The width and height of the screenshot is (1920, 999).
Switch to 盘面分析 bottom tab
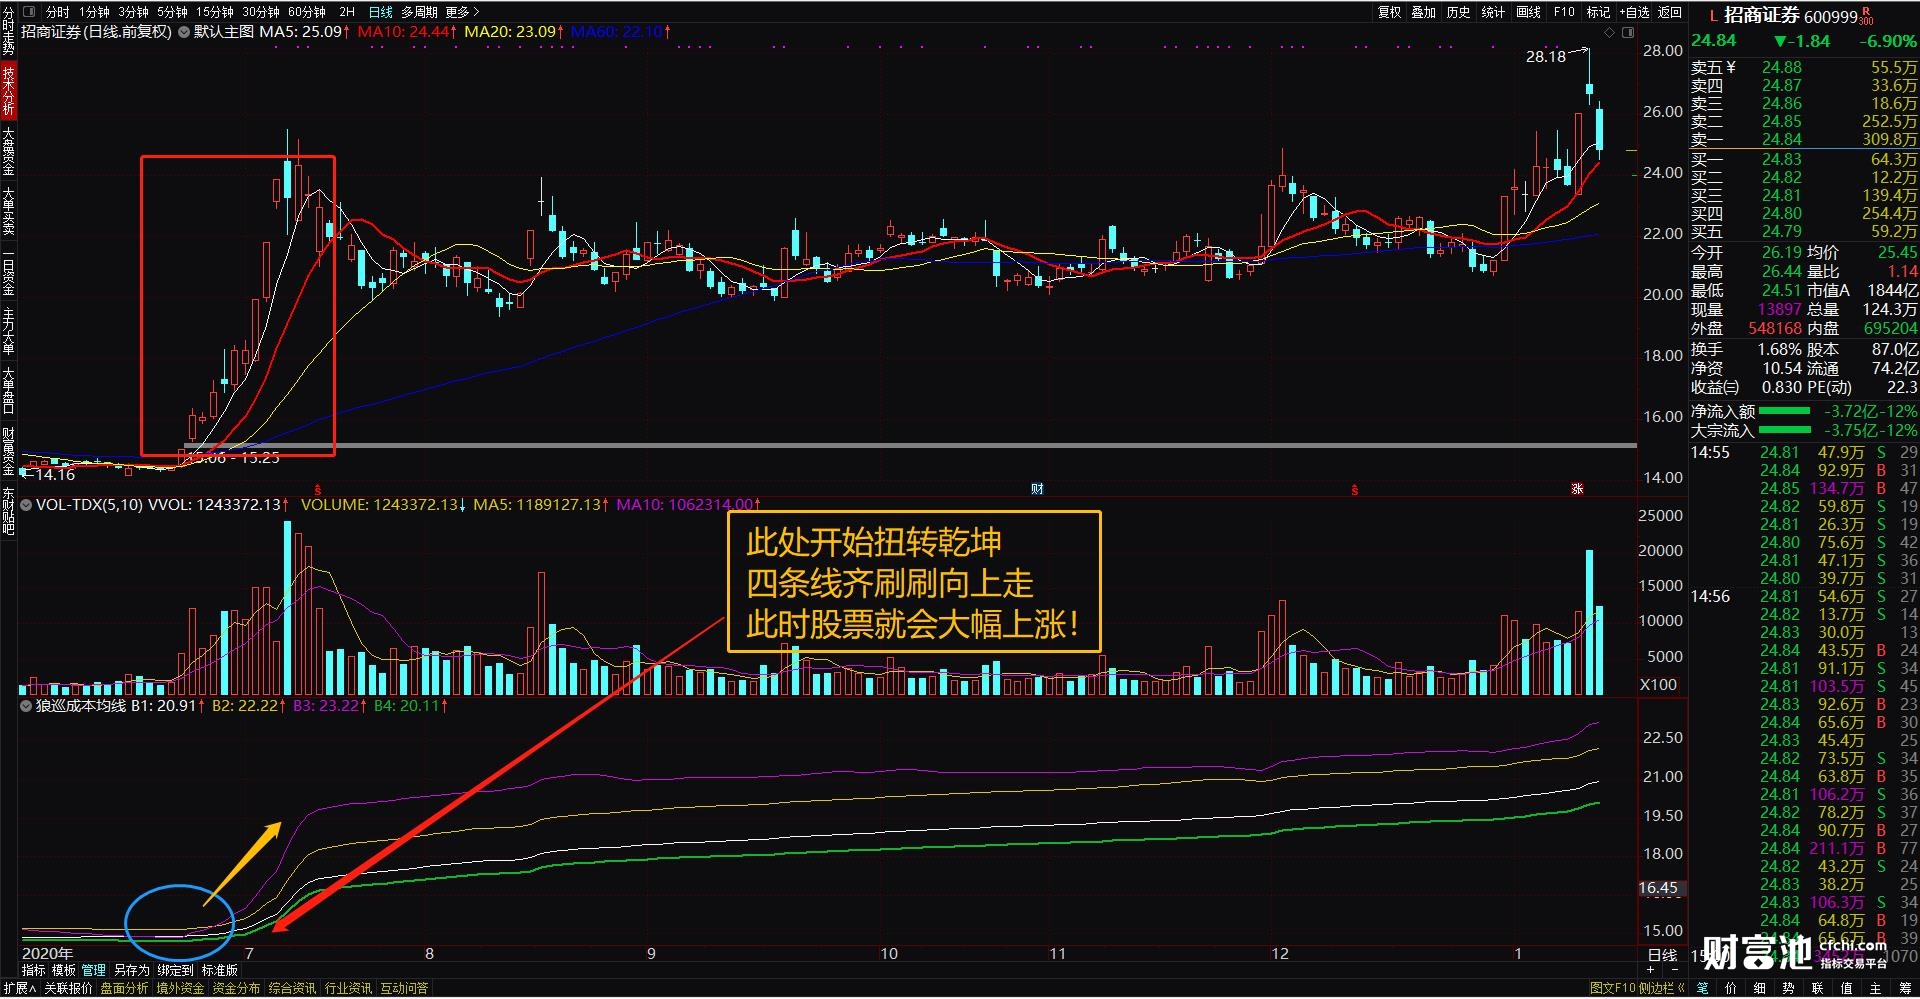[124, 988]
